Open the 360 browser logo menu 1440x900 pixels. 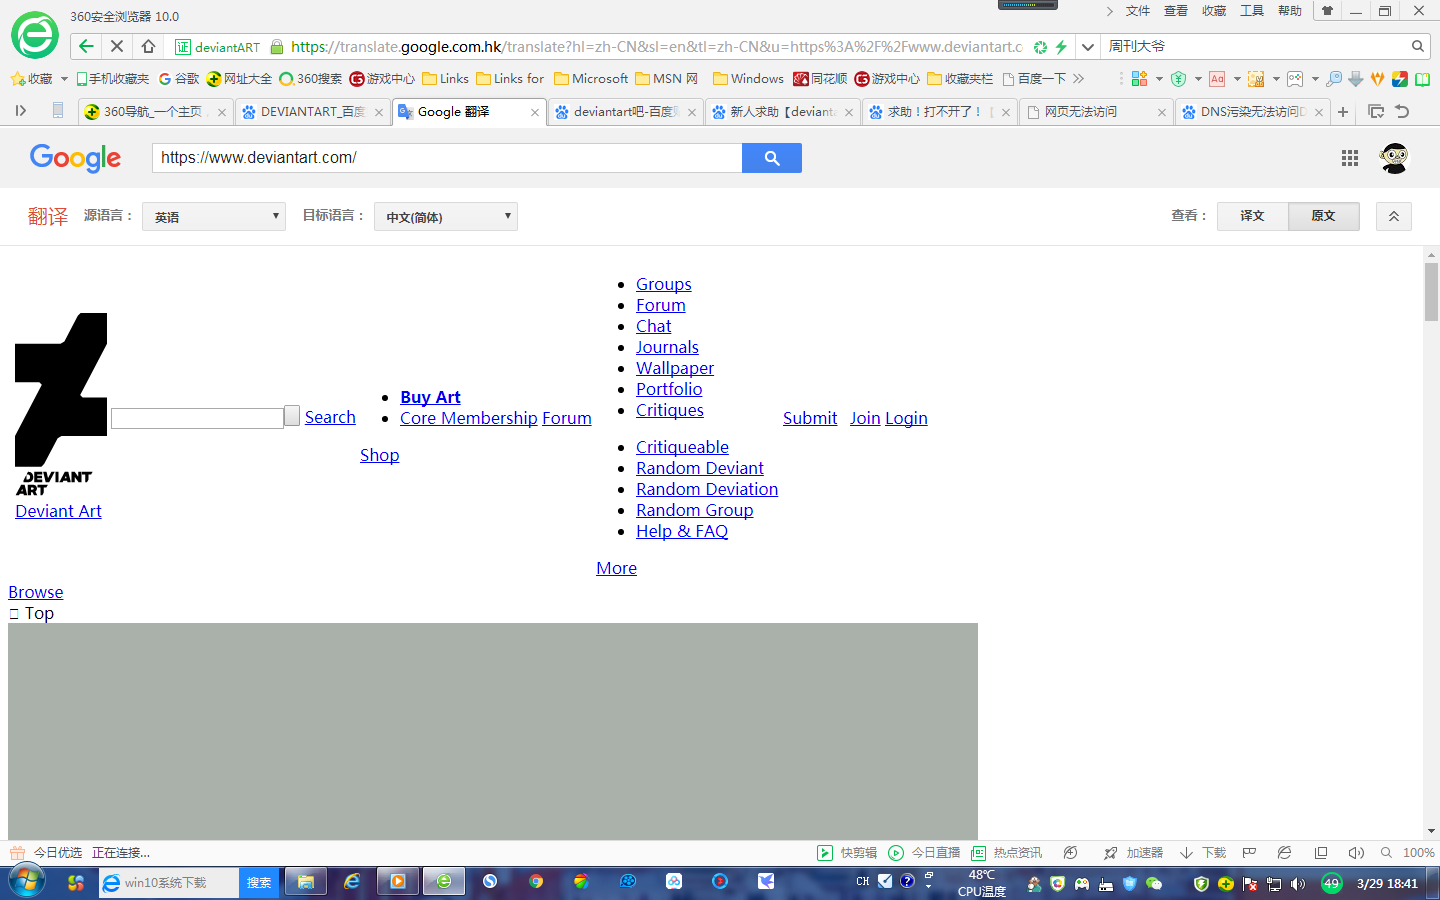35,36
